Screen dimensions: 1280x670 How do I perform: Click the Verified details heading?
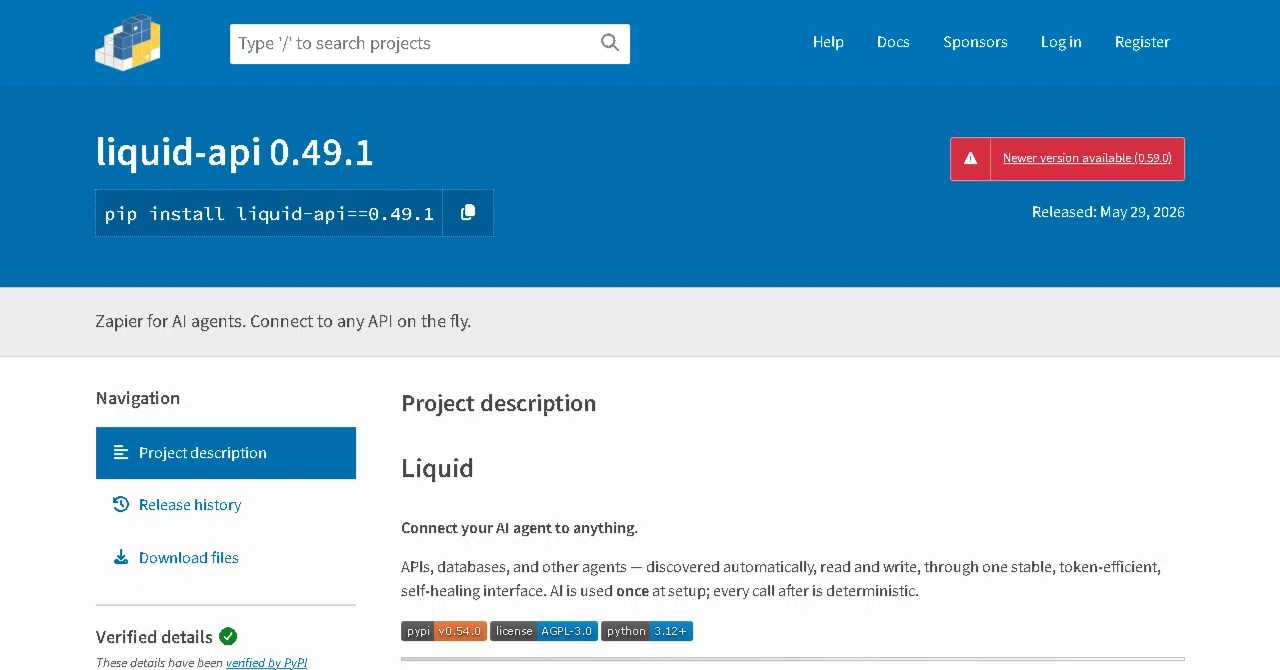tap(154, 637)
